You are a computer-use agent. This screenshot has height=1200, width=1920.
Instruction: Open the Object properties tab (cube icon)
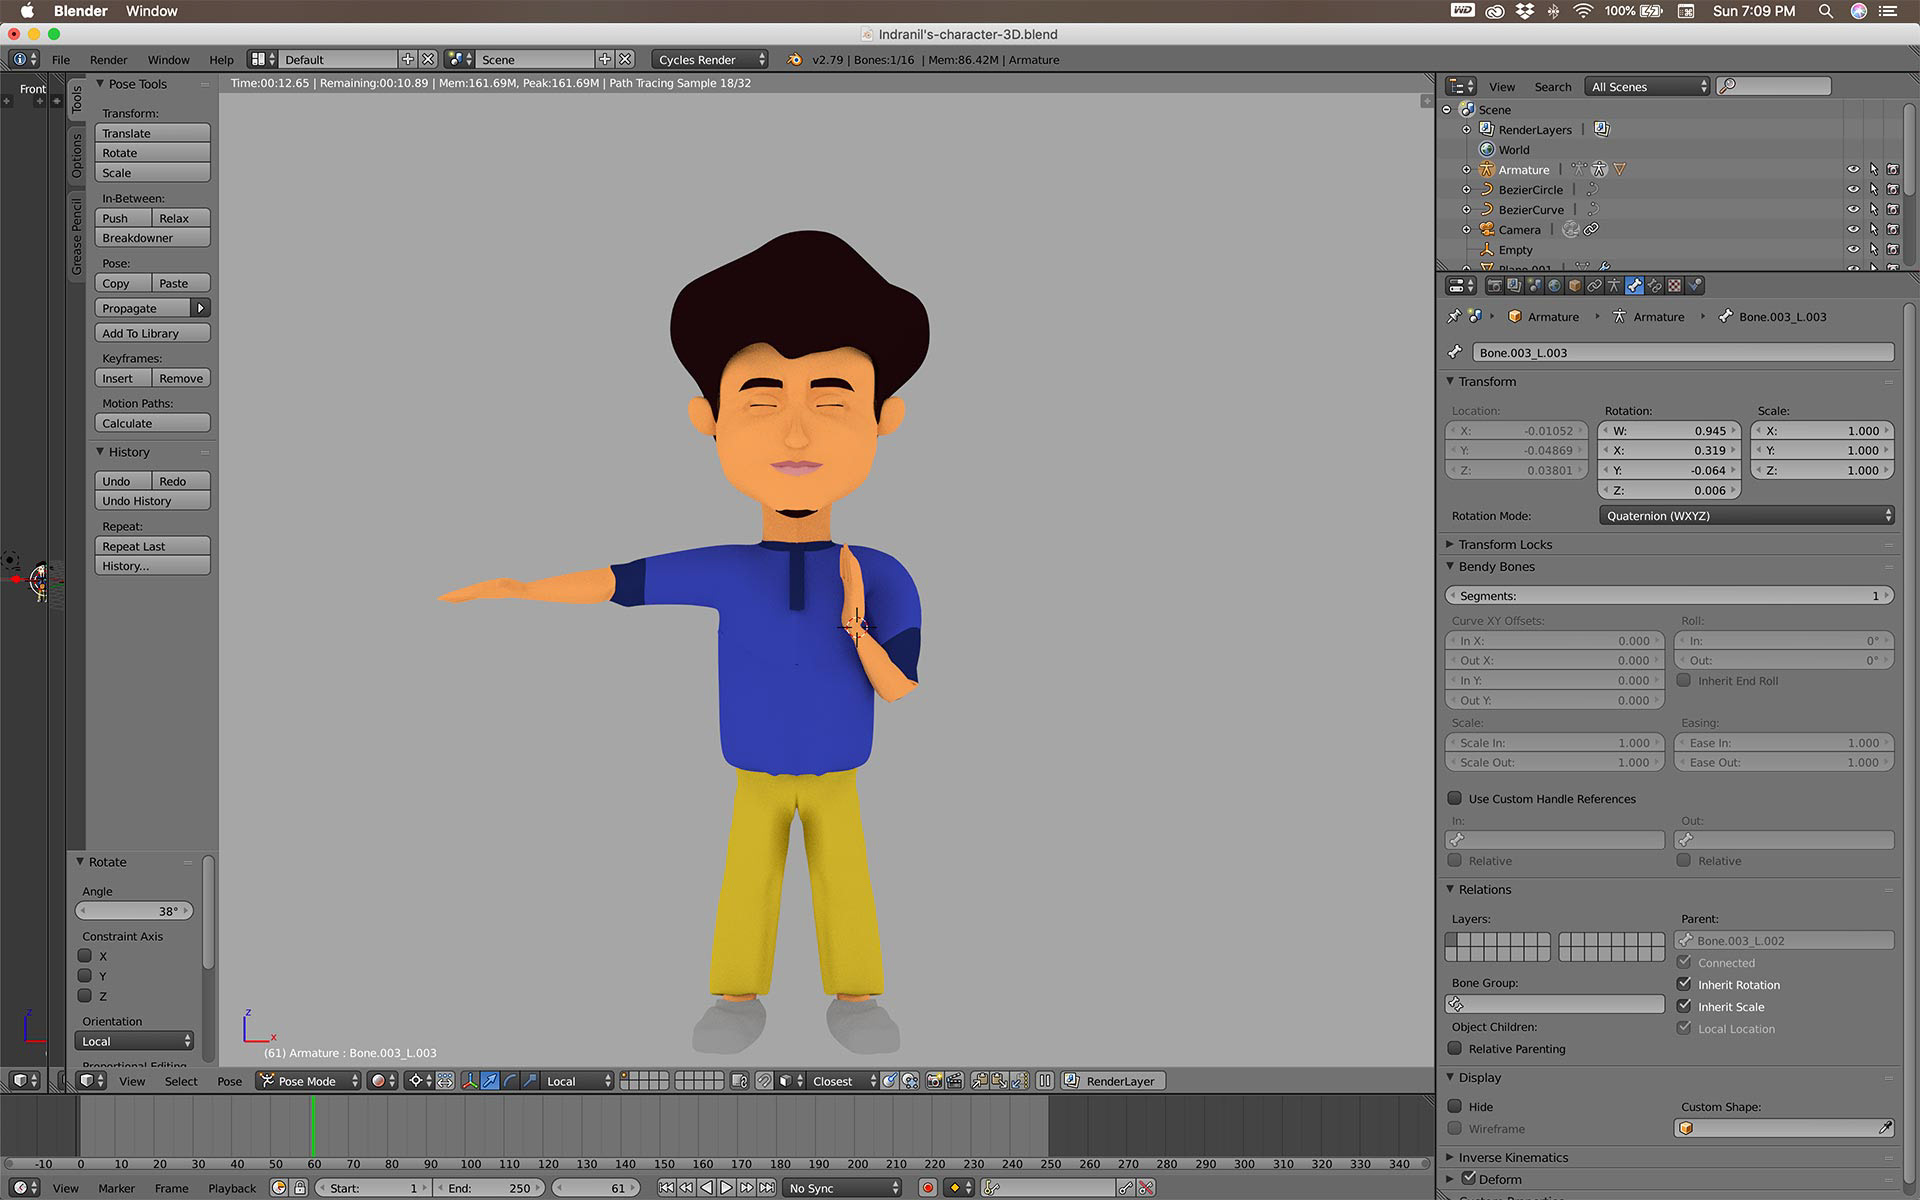coord(1574,285)
